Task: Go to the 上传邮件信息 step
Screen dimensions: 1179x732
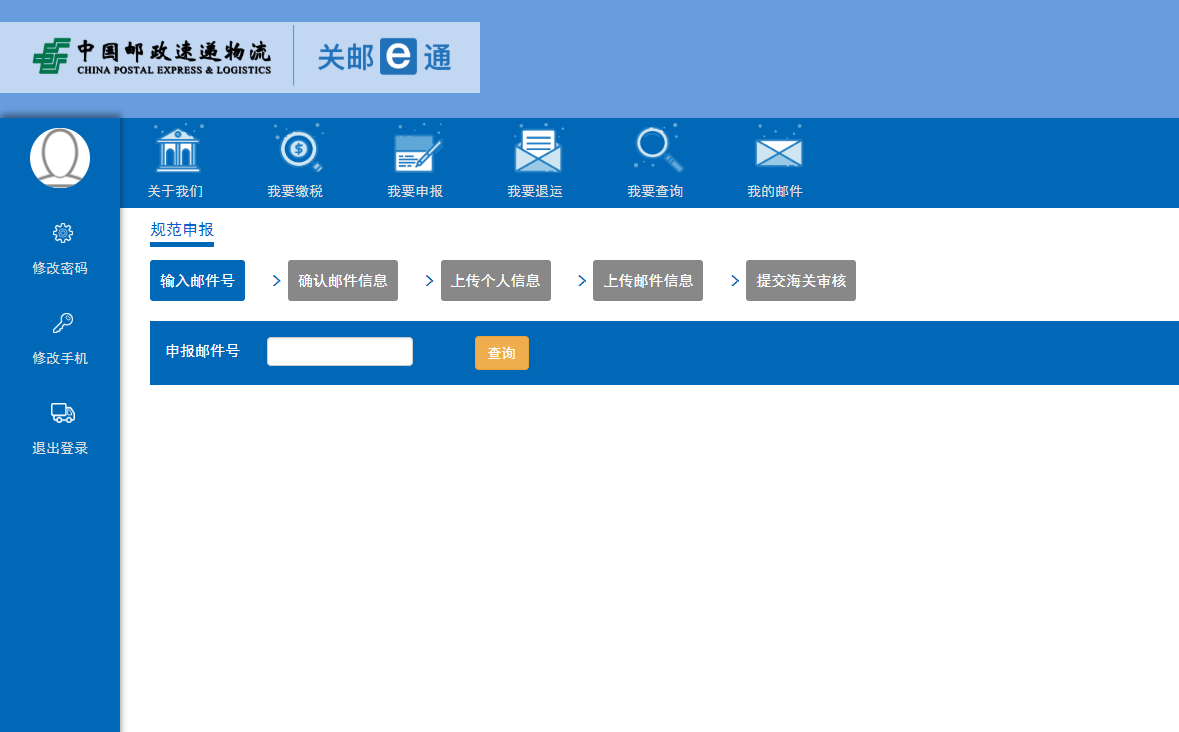Action: click(x=648, y=281)
